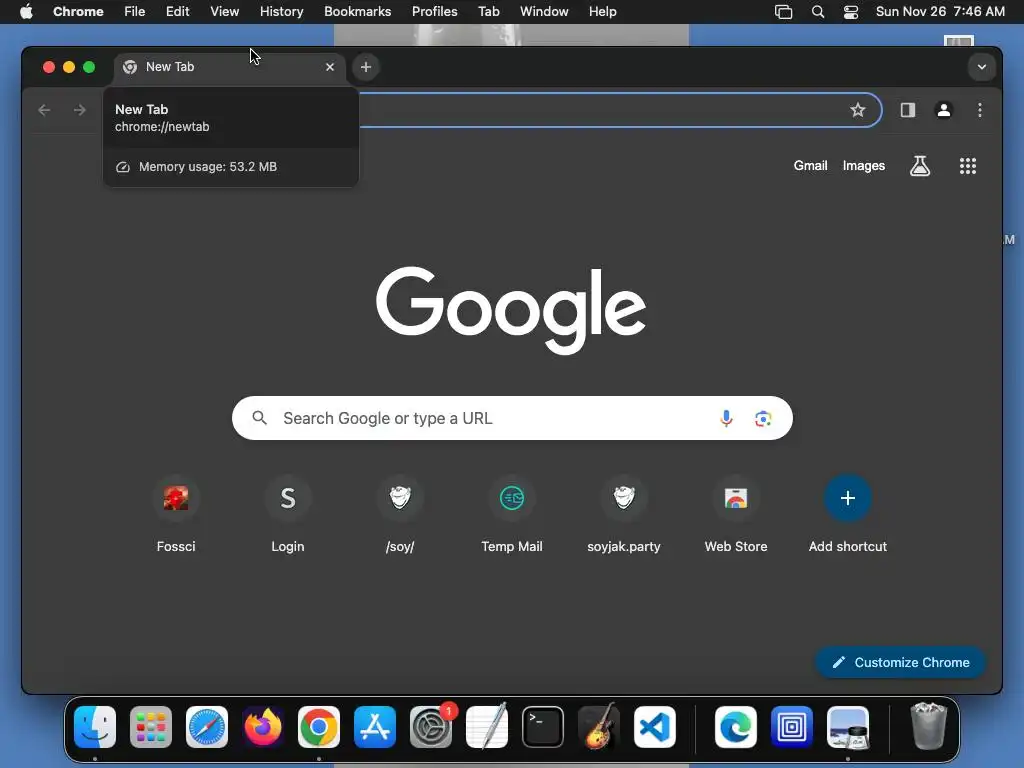Launch Microsoft Edge from the Dock
The height and width of the screenshot is (768, 1024).
(736, 727)
